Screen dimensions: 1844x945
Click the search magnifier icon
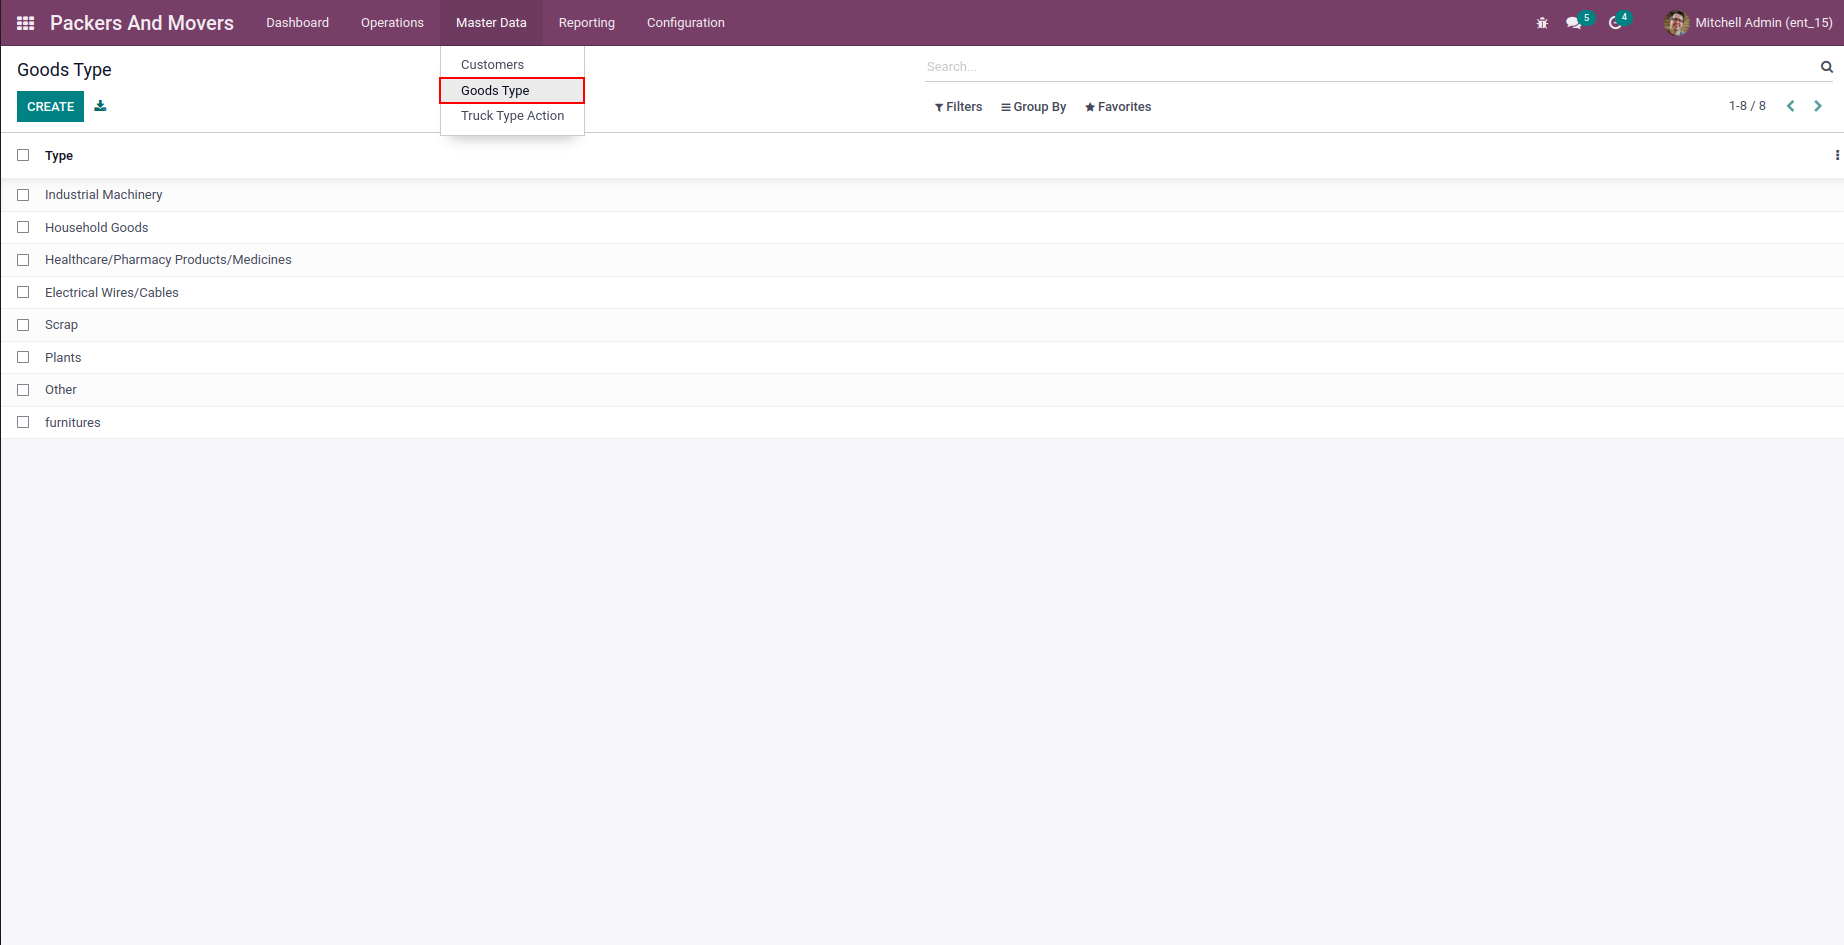[x=1827, y=67]
